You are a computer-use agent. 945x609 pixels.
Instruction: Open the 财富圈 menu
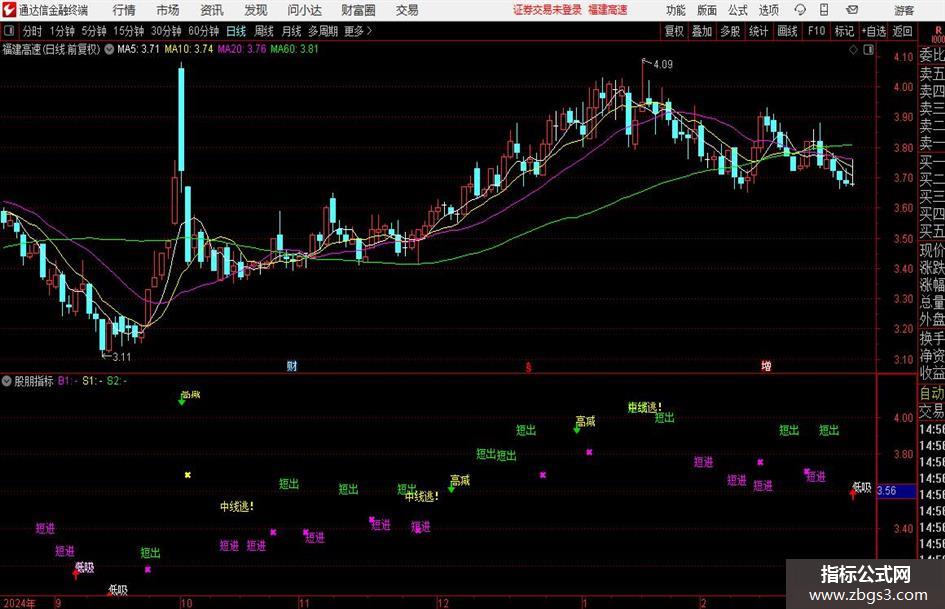tap(358, 10)
